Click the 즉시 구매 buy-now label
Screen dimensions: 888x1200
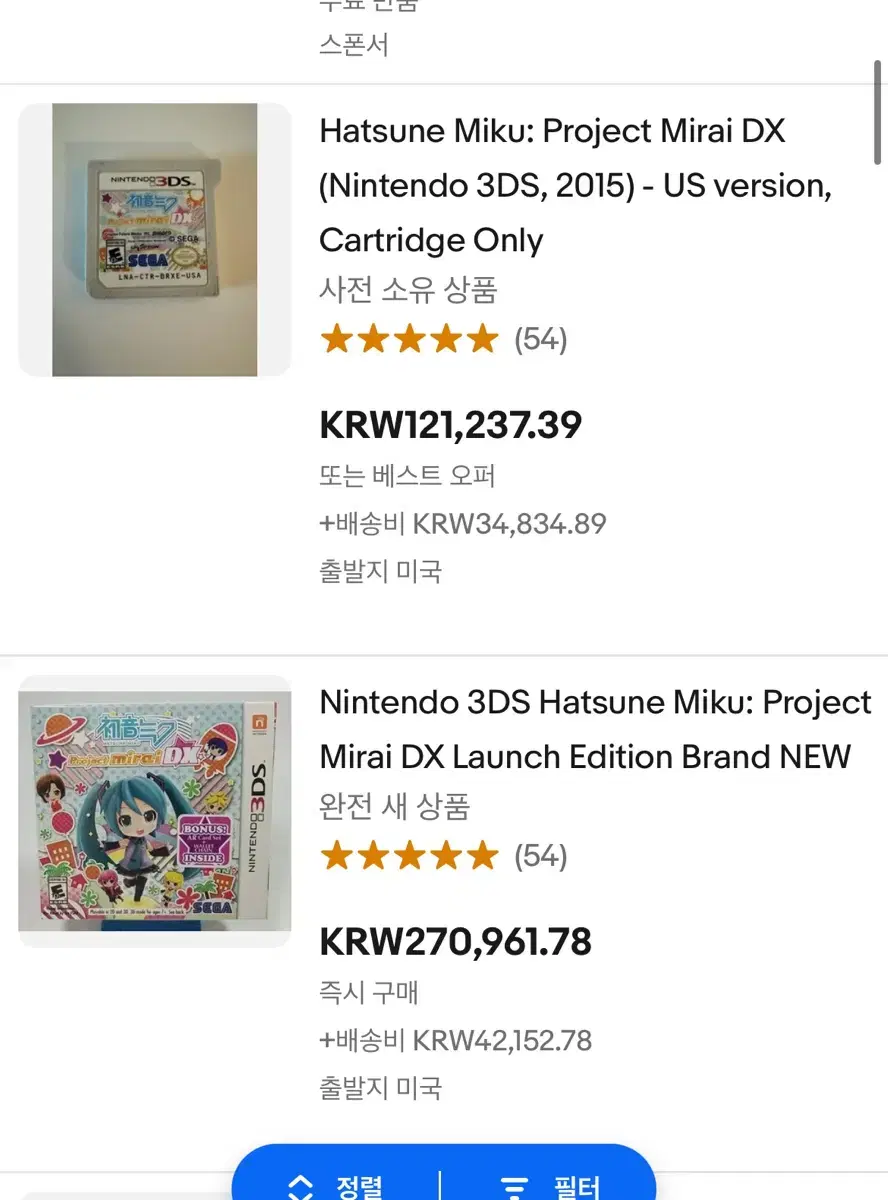click(x=369, y=992)
